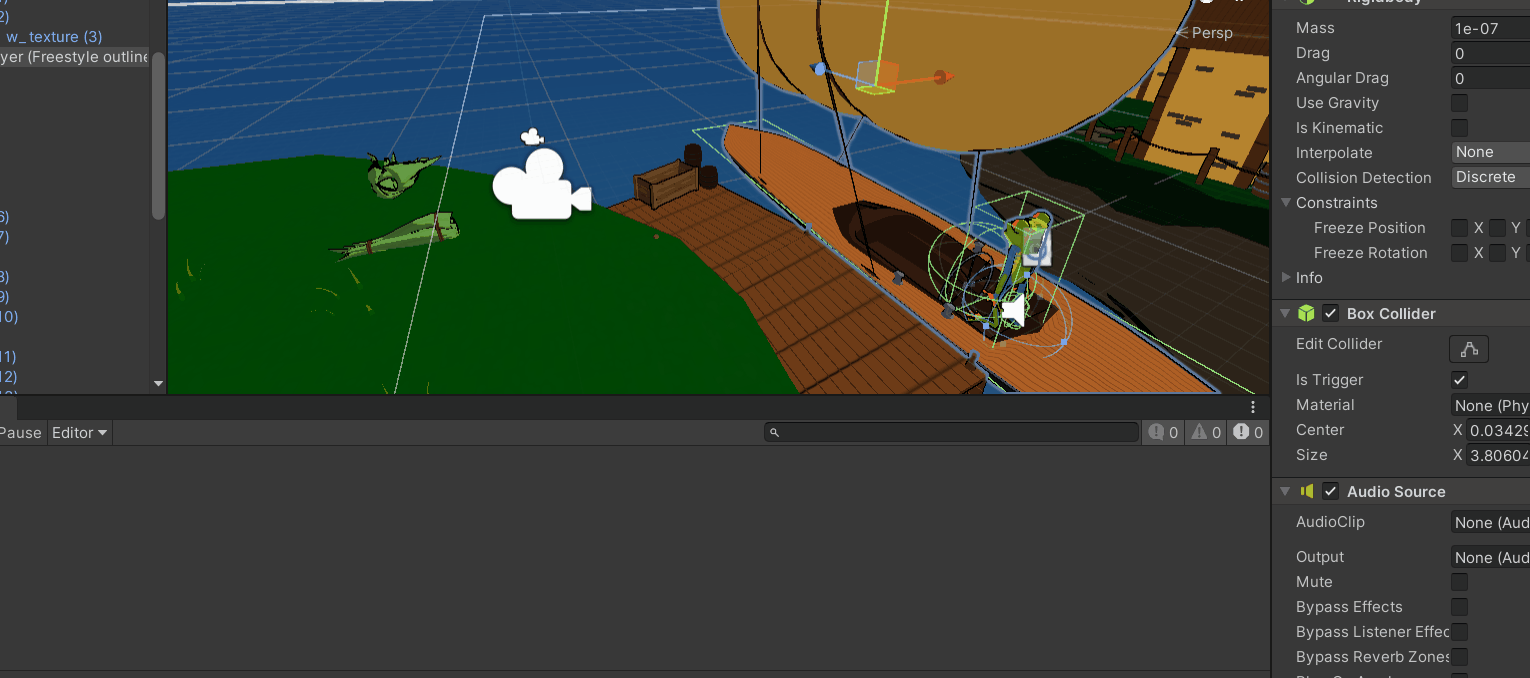Expand the Rigidbody Info section
The image size is (1530, 678).
click(1286, 277)
